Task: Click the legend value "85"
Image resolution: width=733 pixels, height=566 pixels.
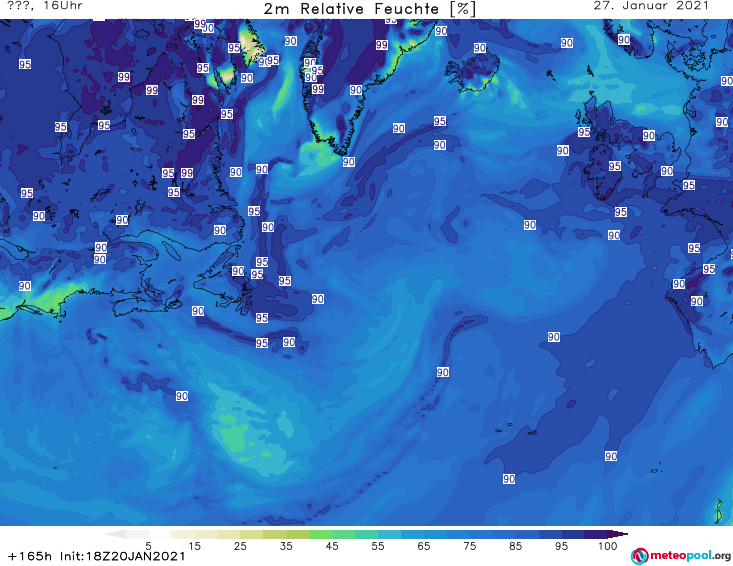Action: [515, 546]
